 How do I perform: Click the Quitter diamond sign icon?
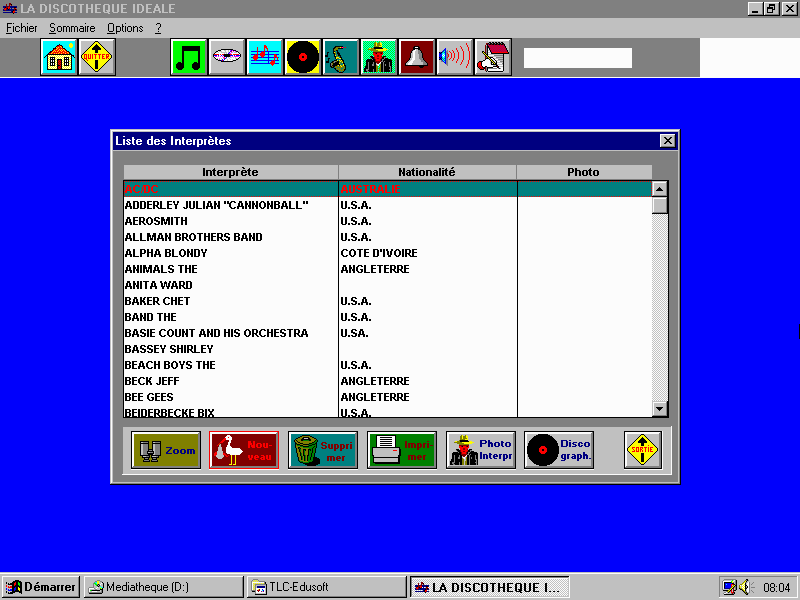click(x=97, y=57)
